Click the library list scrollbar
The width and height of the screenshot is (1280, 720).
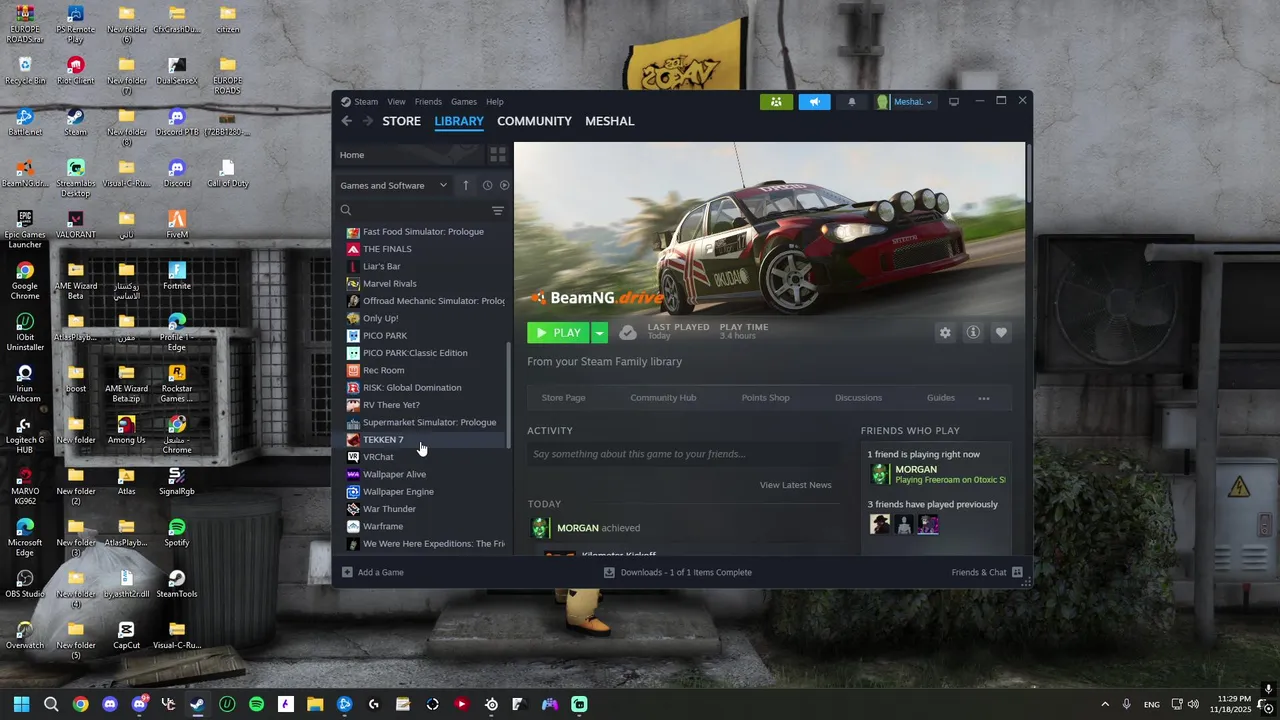pos(509,395)
